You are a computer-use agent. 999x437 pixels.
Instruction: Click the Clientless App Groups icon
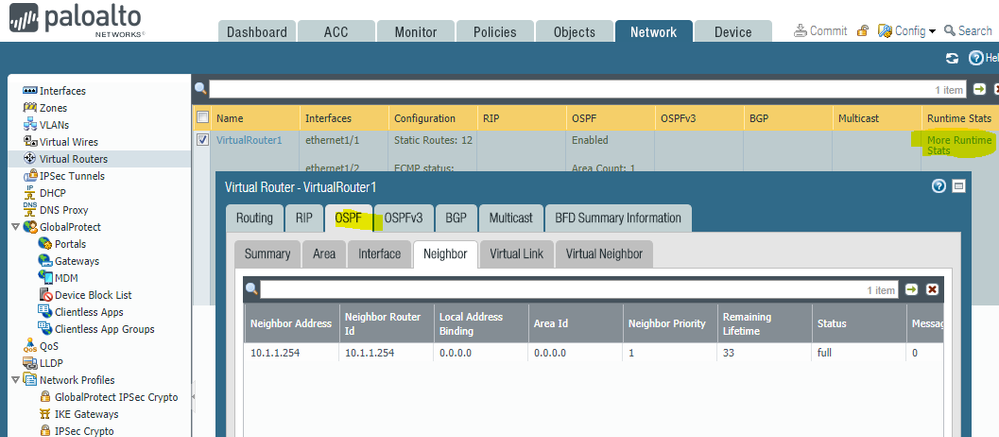45,329
